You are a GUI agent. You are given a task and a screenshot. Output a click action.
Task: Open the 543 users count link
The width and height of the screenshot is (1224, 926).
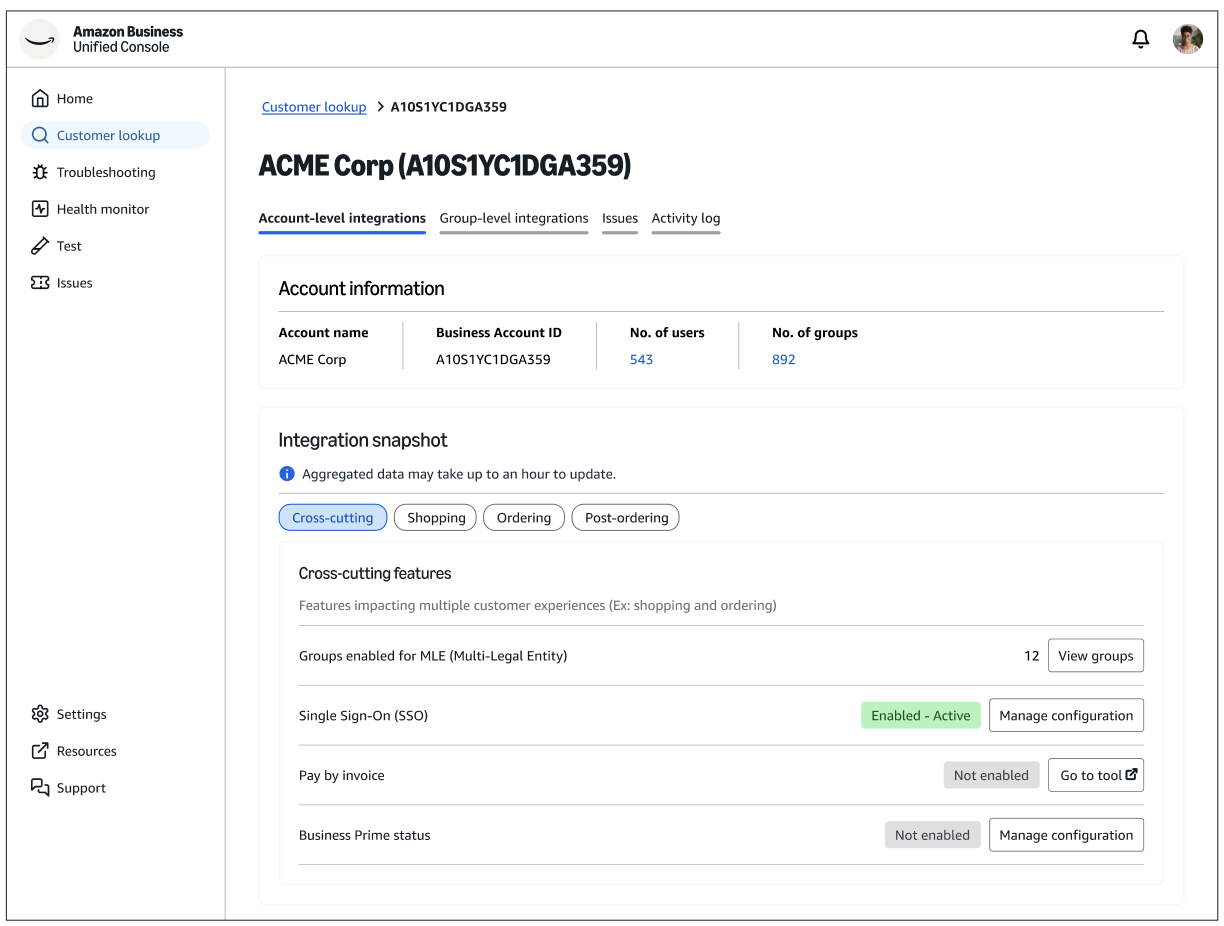pyautogui.click(x=641, y=359)
